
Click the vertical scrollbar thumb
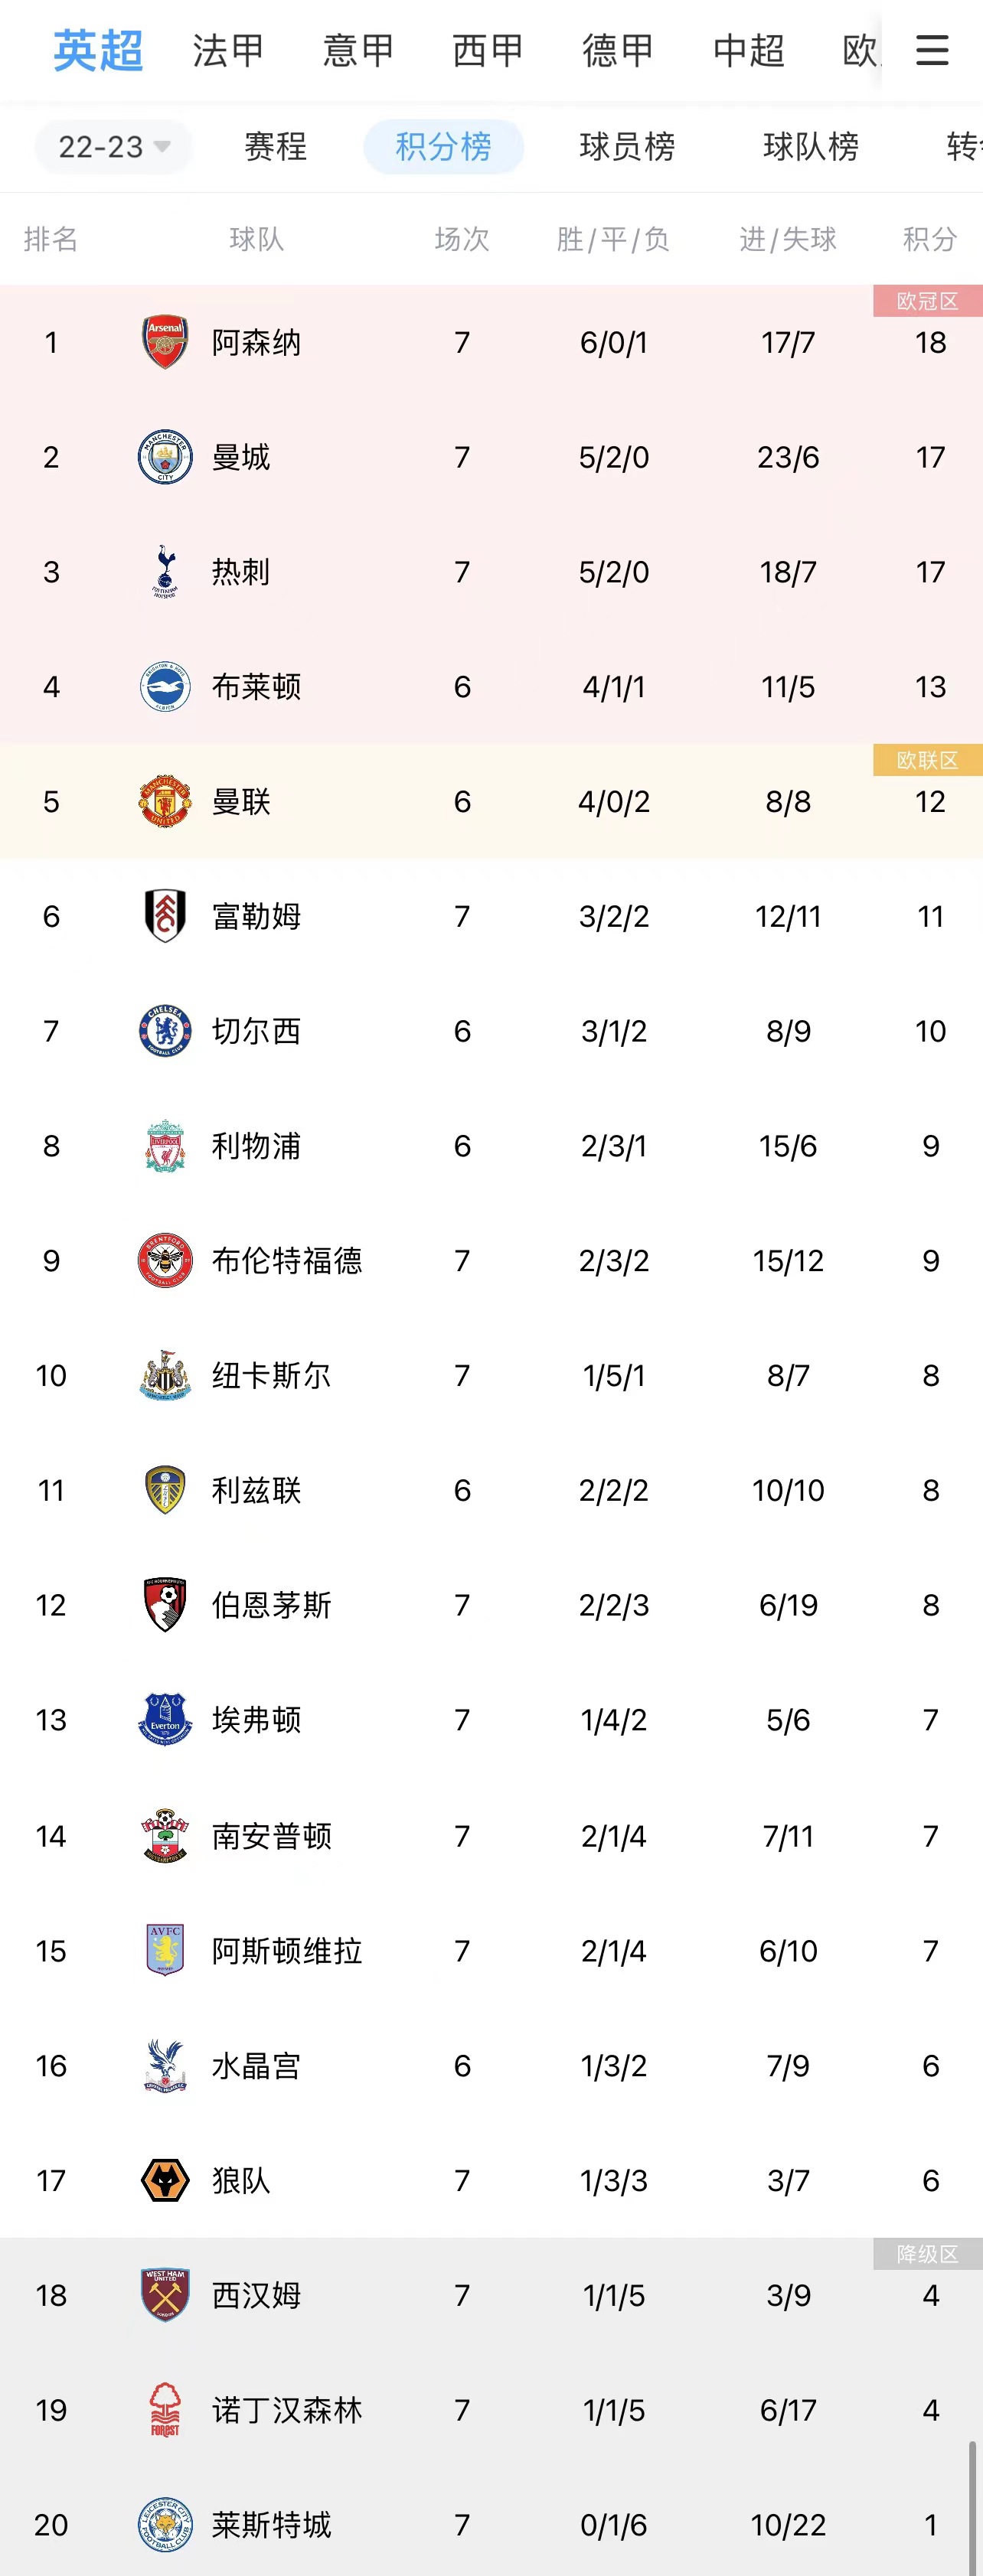coord(971,2507)
